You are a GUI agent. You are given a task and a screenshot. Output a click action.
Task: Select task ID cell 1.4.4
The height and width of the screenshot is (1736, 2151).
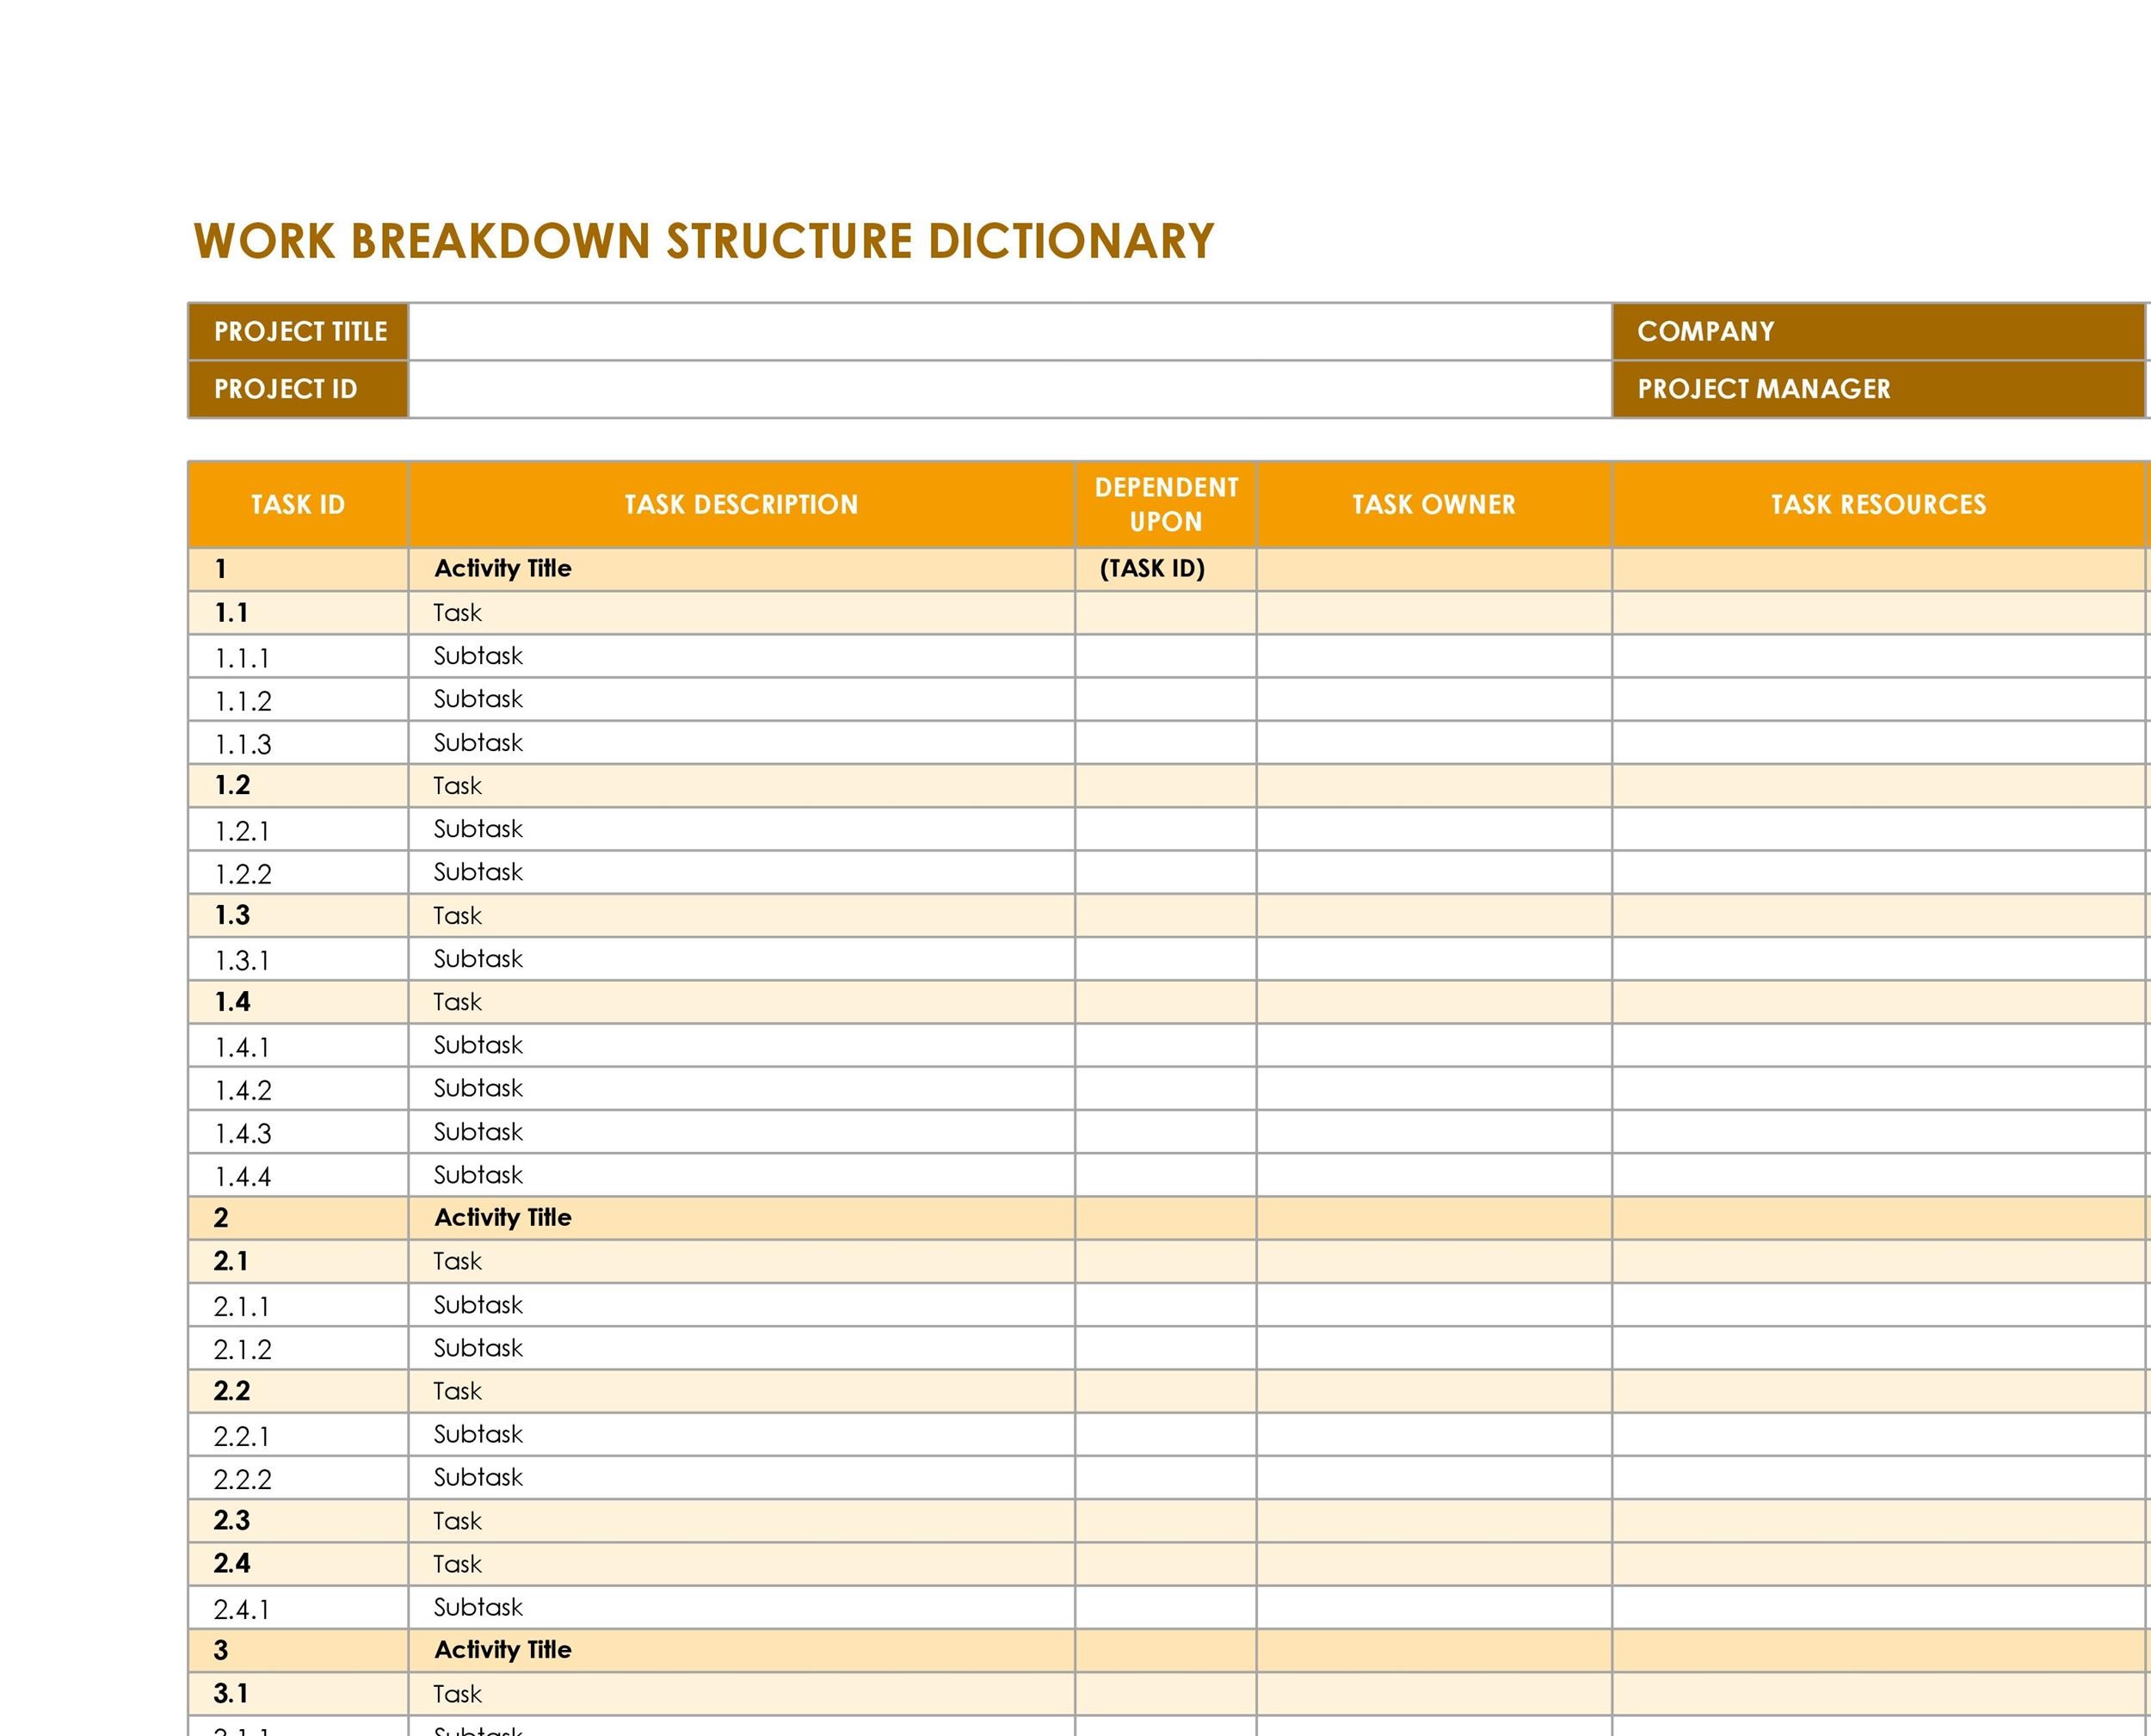243,1176
